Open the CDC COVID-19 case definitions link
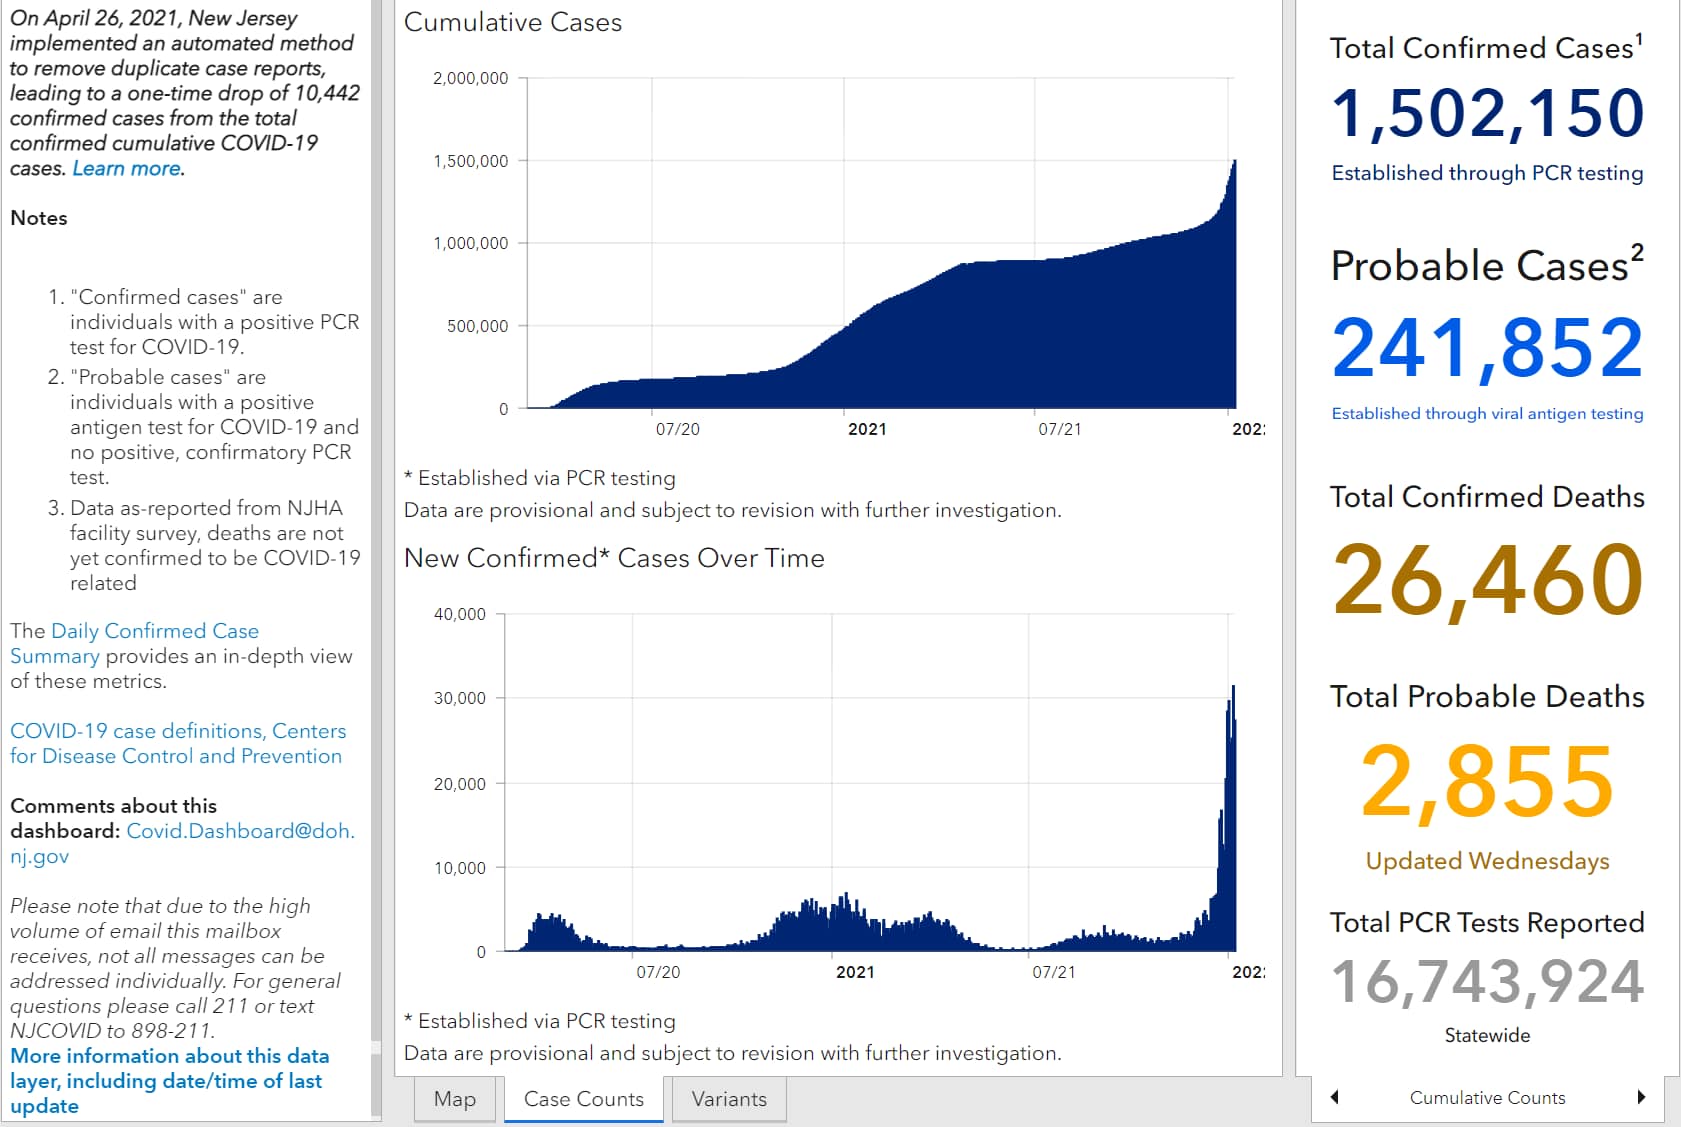This screenshot has width=1681, height=1127. [x=178, y=743]
